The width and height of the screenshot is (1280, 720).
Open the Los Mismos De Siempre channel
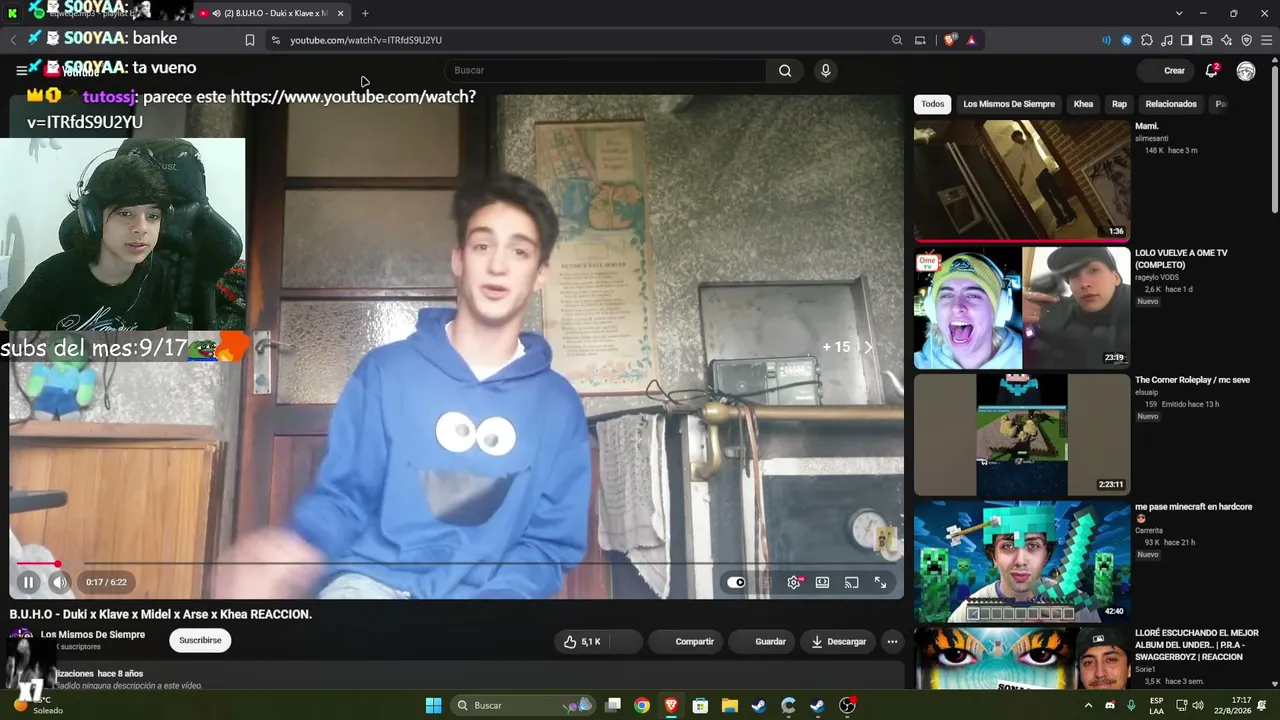[93, 635]
